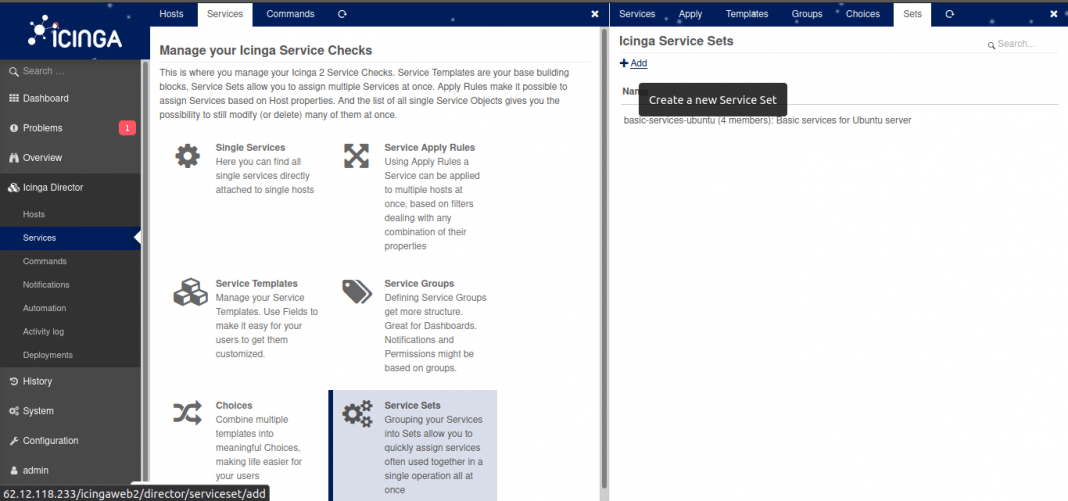This screenshot has height=501, width=1068.
Task: Open the Service Groups tags icon
Action: [x=357, y=291]
